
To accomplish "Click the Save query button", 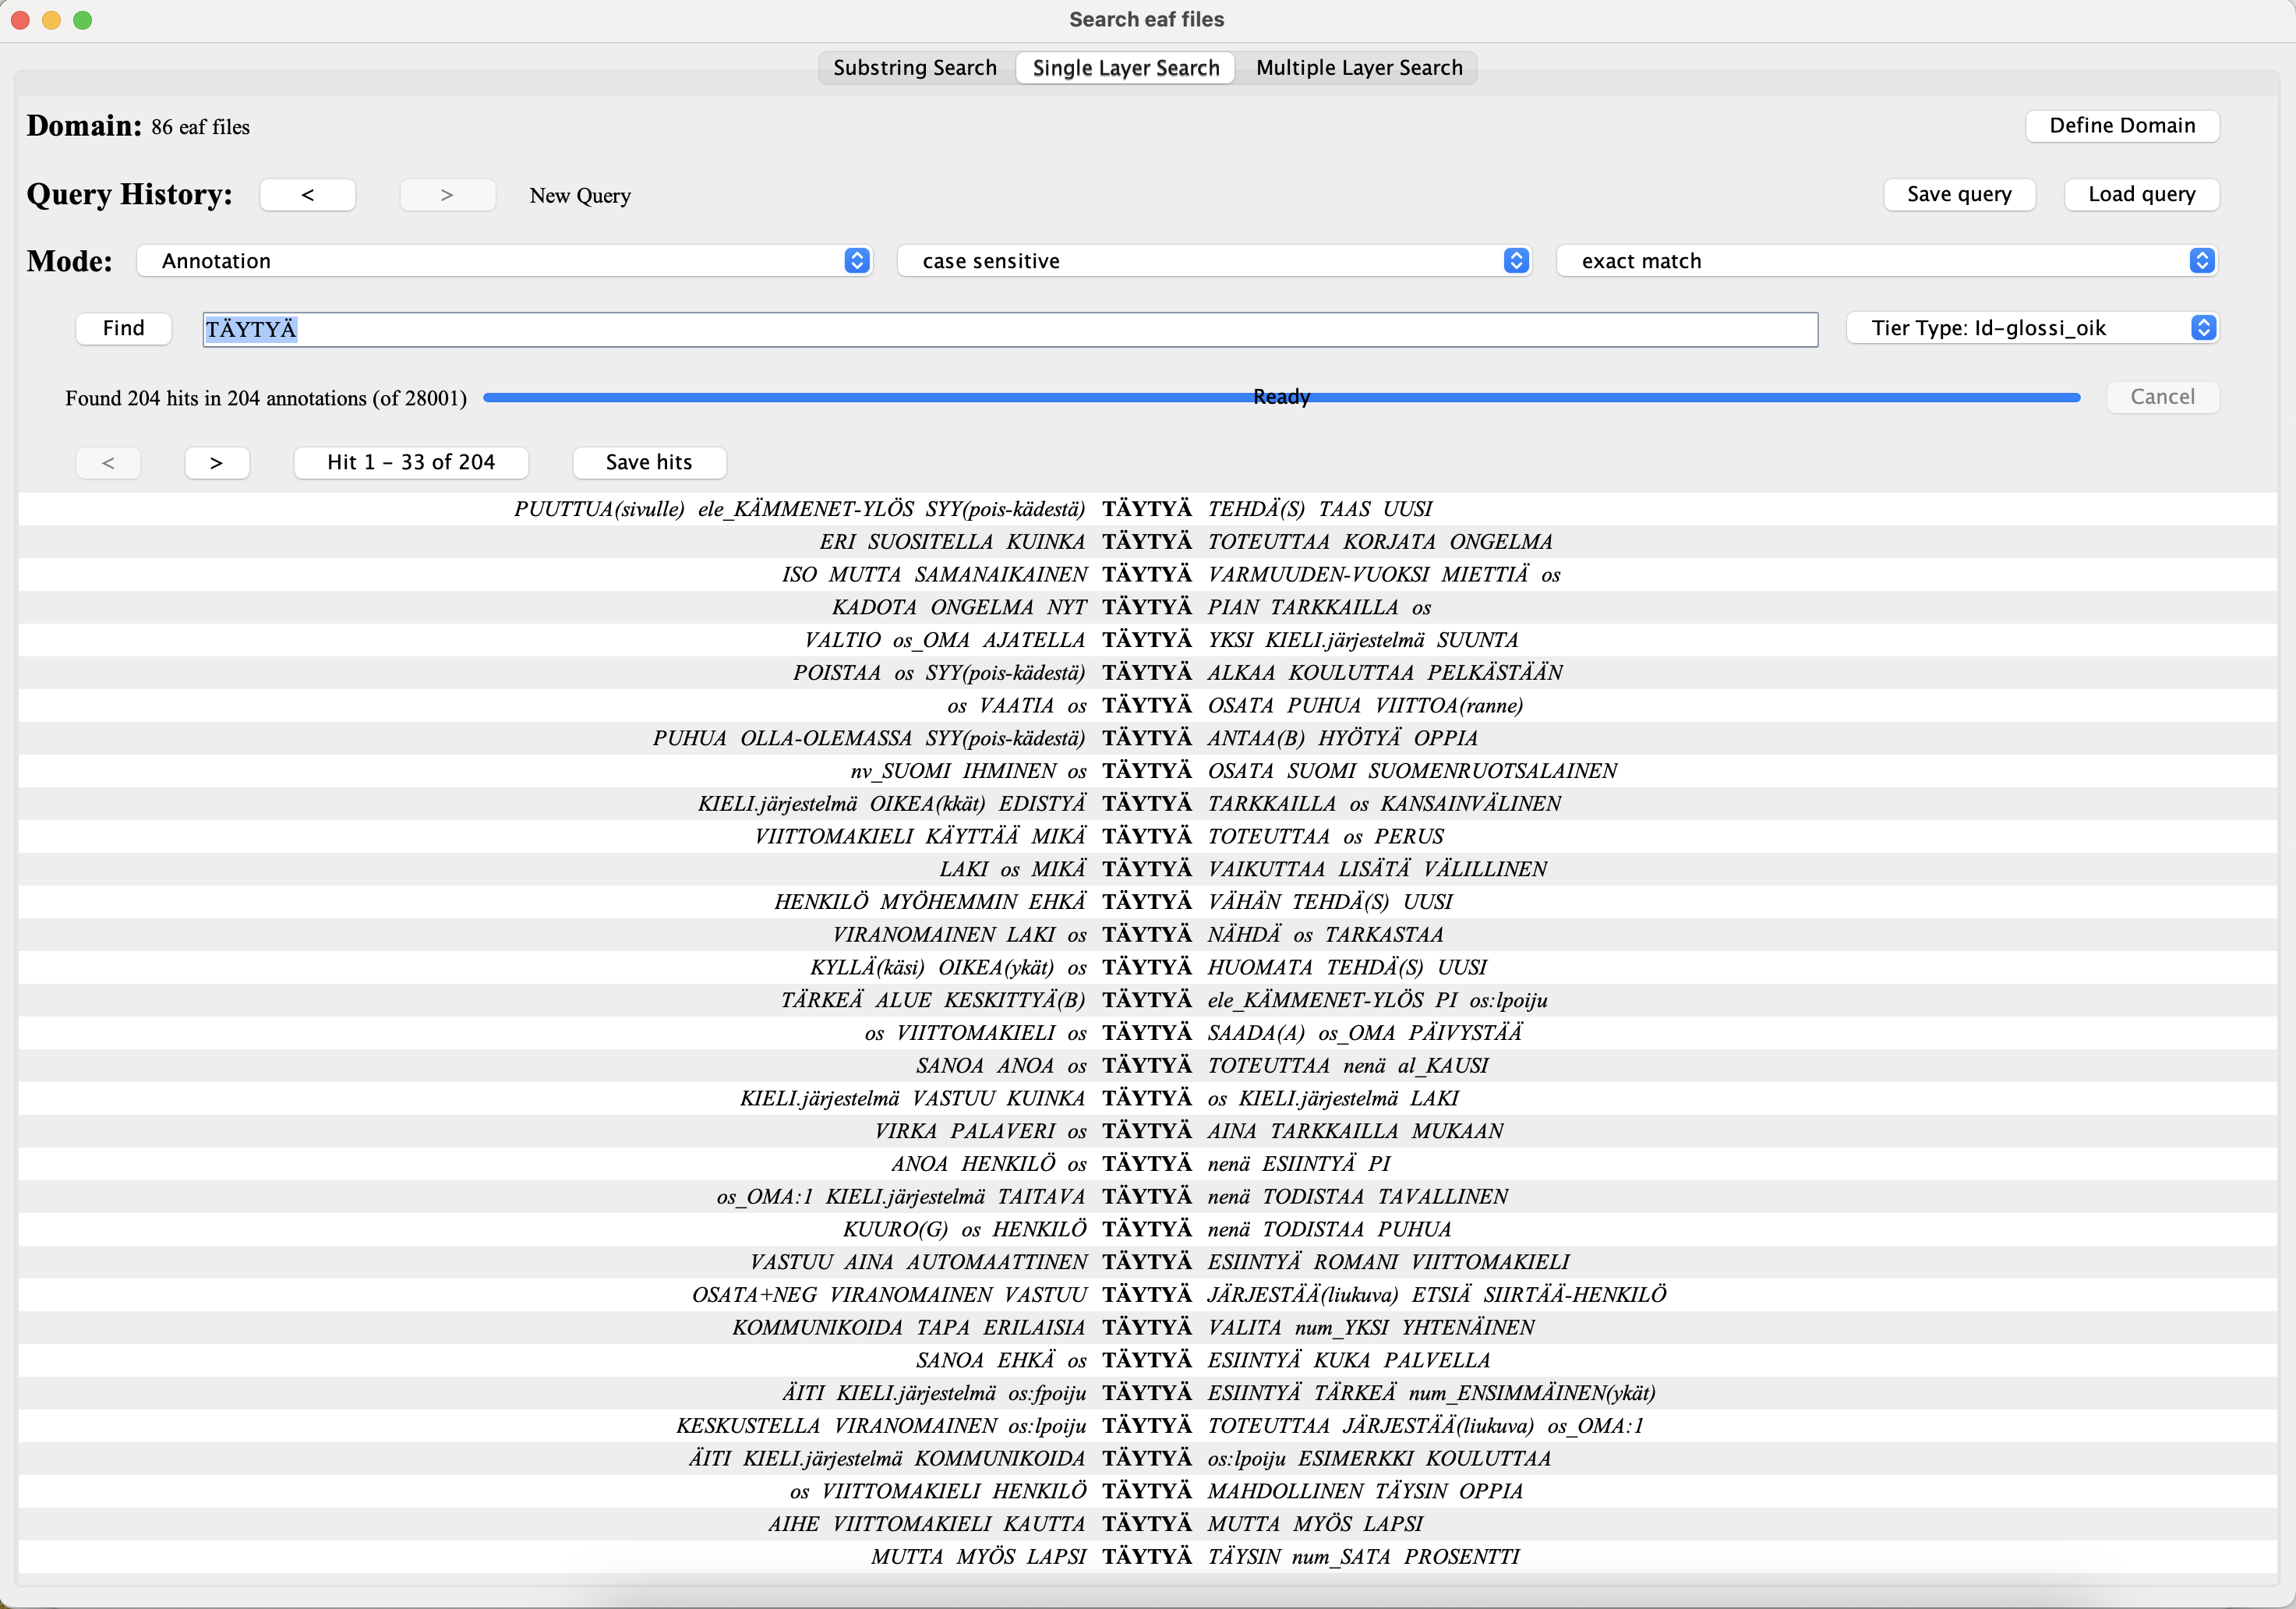I will pyautogui.click(x=1958, y=195).
